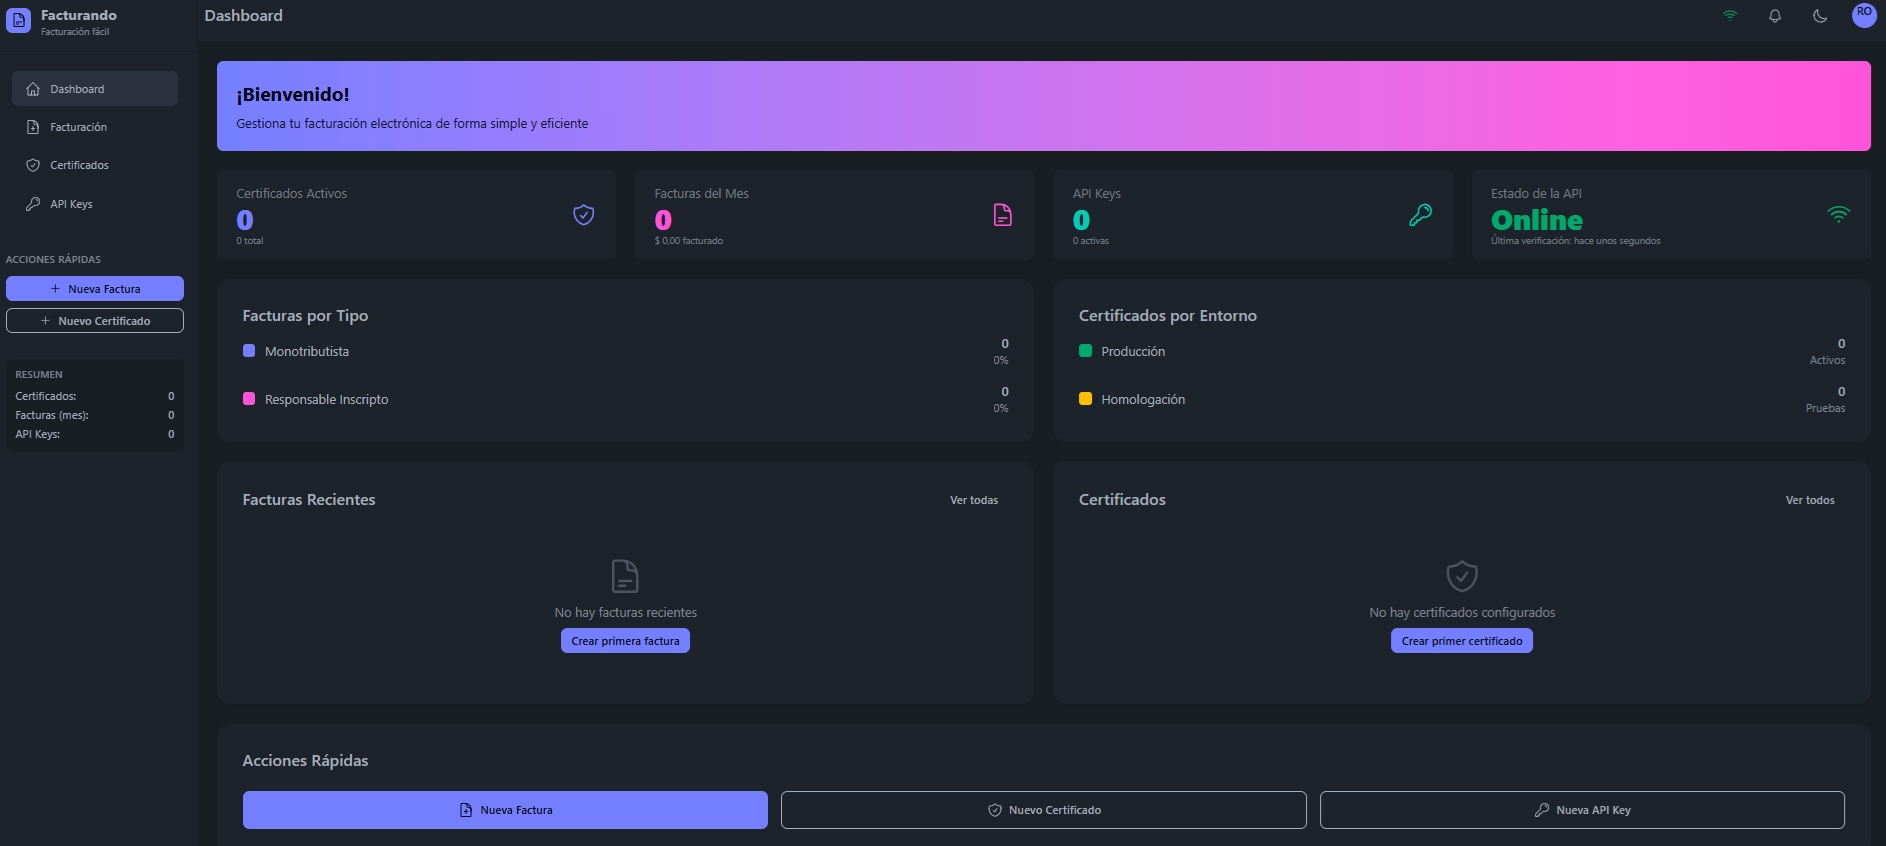Click Crear primer certificado button

pos(1461,641)
